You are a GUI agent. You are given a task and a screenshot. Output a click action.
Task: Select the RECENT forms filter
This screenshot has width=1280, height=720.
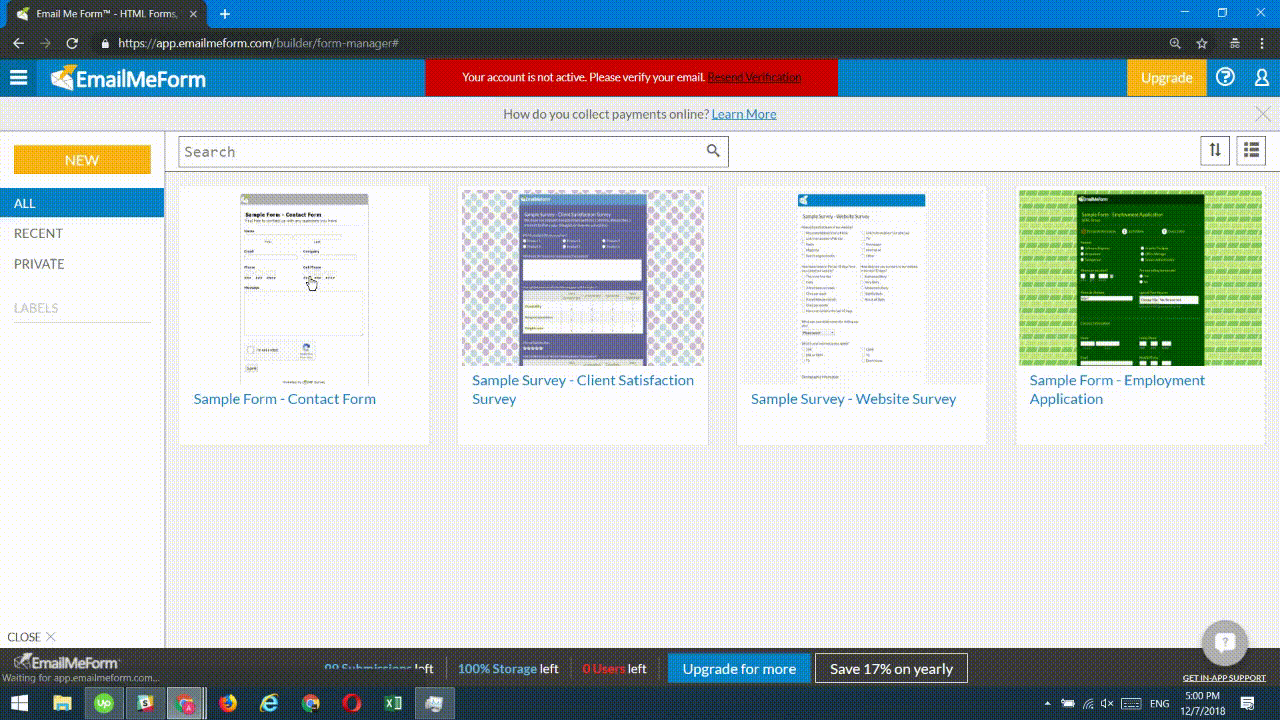click(x=38, y=233)
